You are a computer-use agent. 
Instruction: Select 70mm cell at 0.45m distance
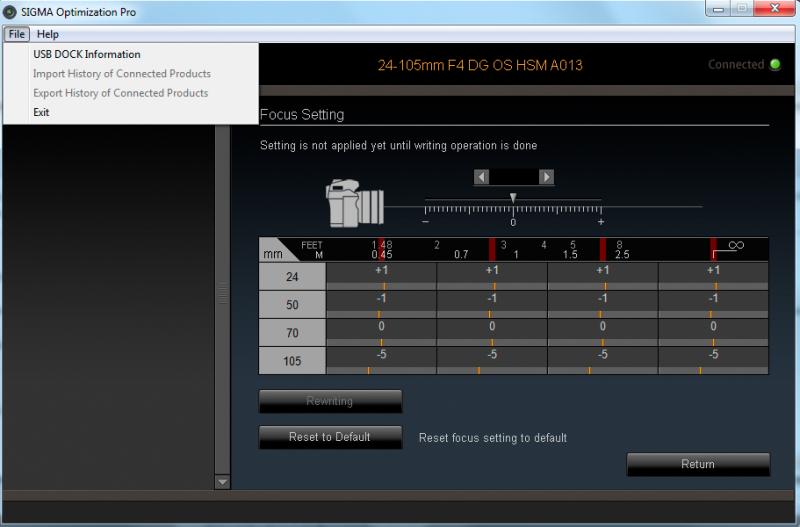[381, 333]
